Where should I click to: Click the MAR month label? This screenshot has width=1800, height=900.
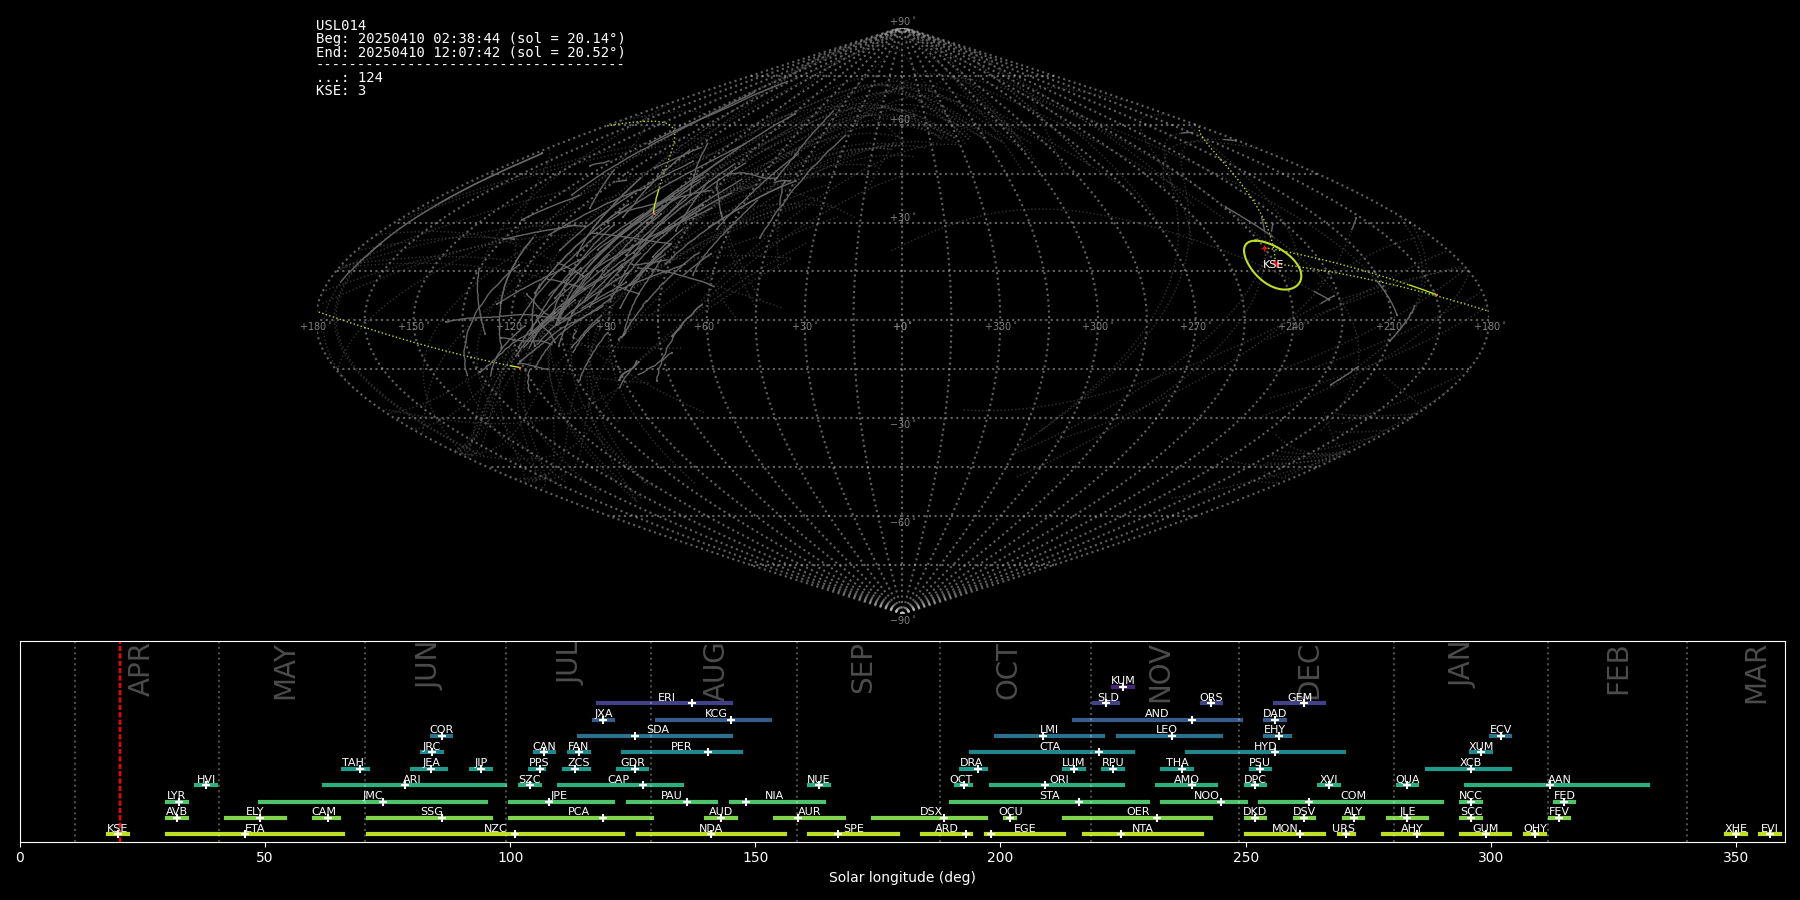tap(1756, 675)
